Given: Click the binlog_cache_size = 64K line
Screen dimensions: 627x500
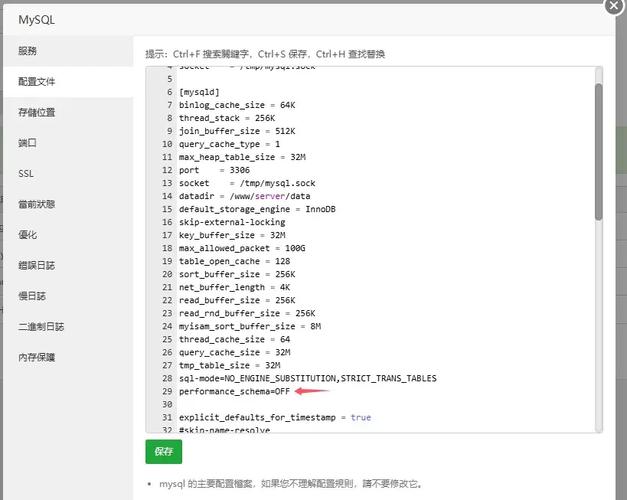Looking at the screenshot, I should click(x=237, y=105).
